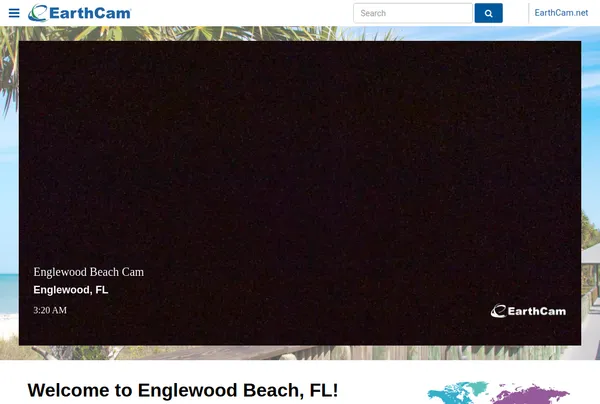Open the EarthCam.net link
600x404 pixels.
point(561,13)
